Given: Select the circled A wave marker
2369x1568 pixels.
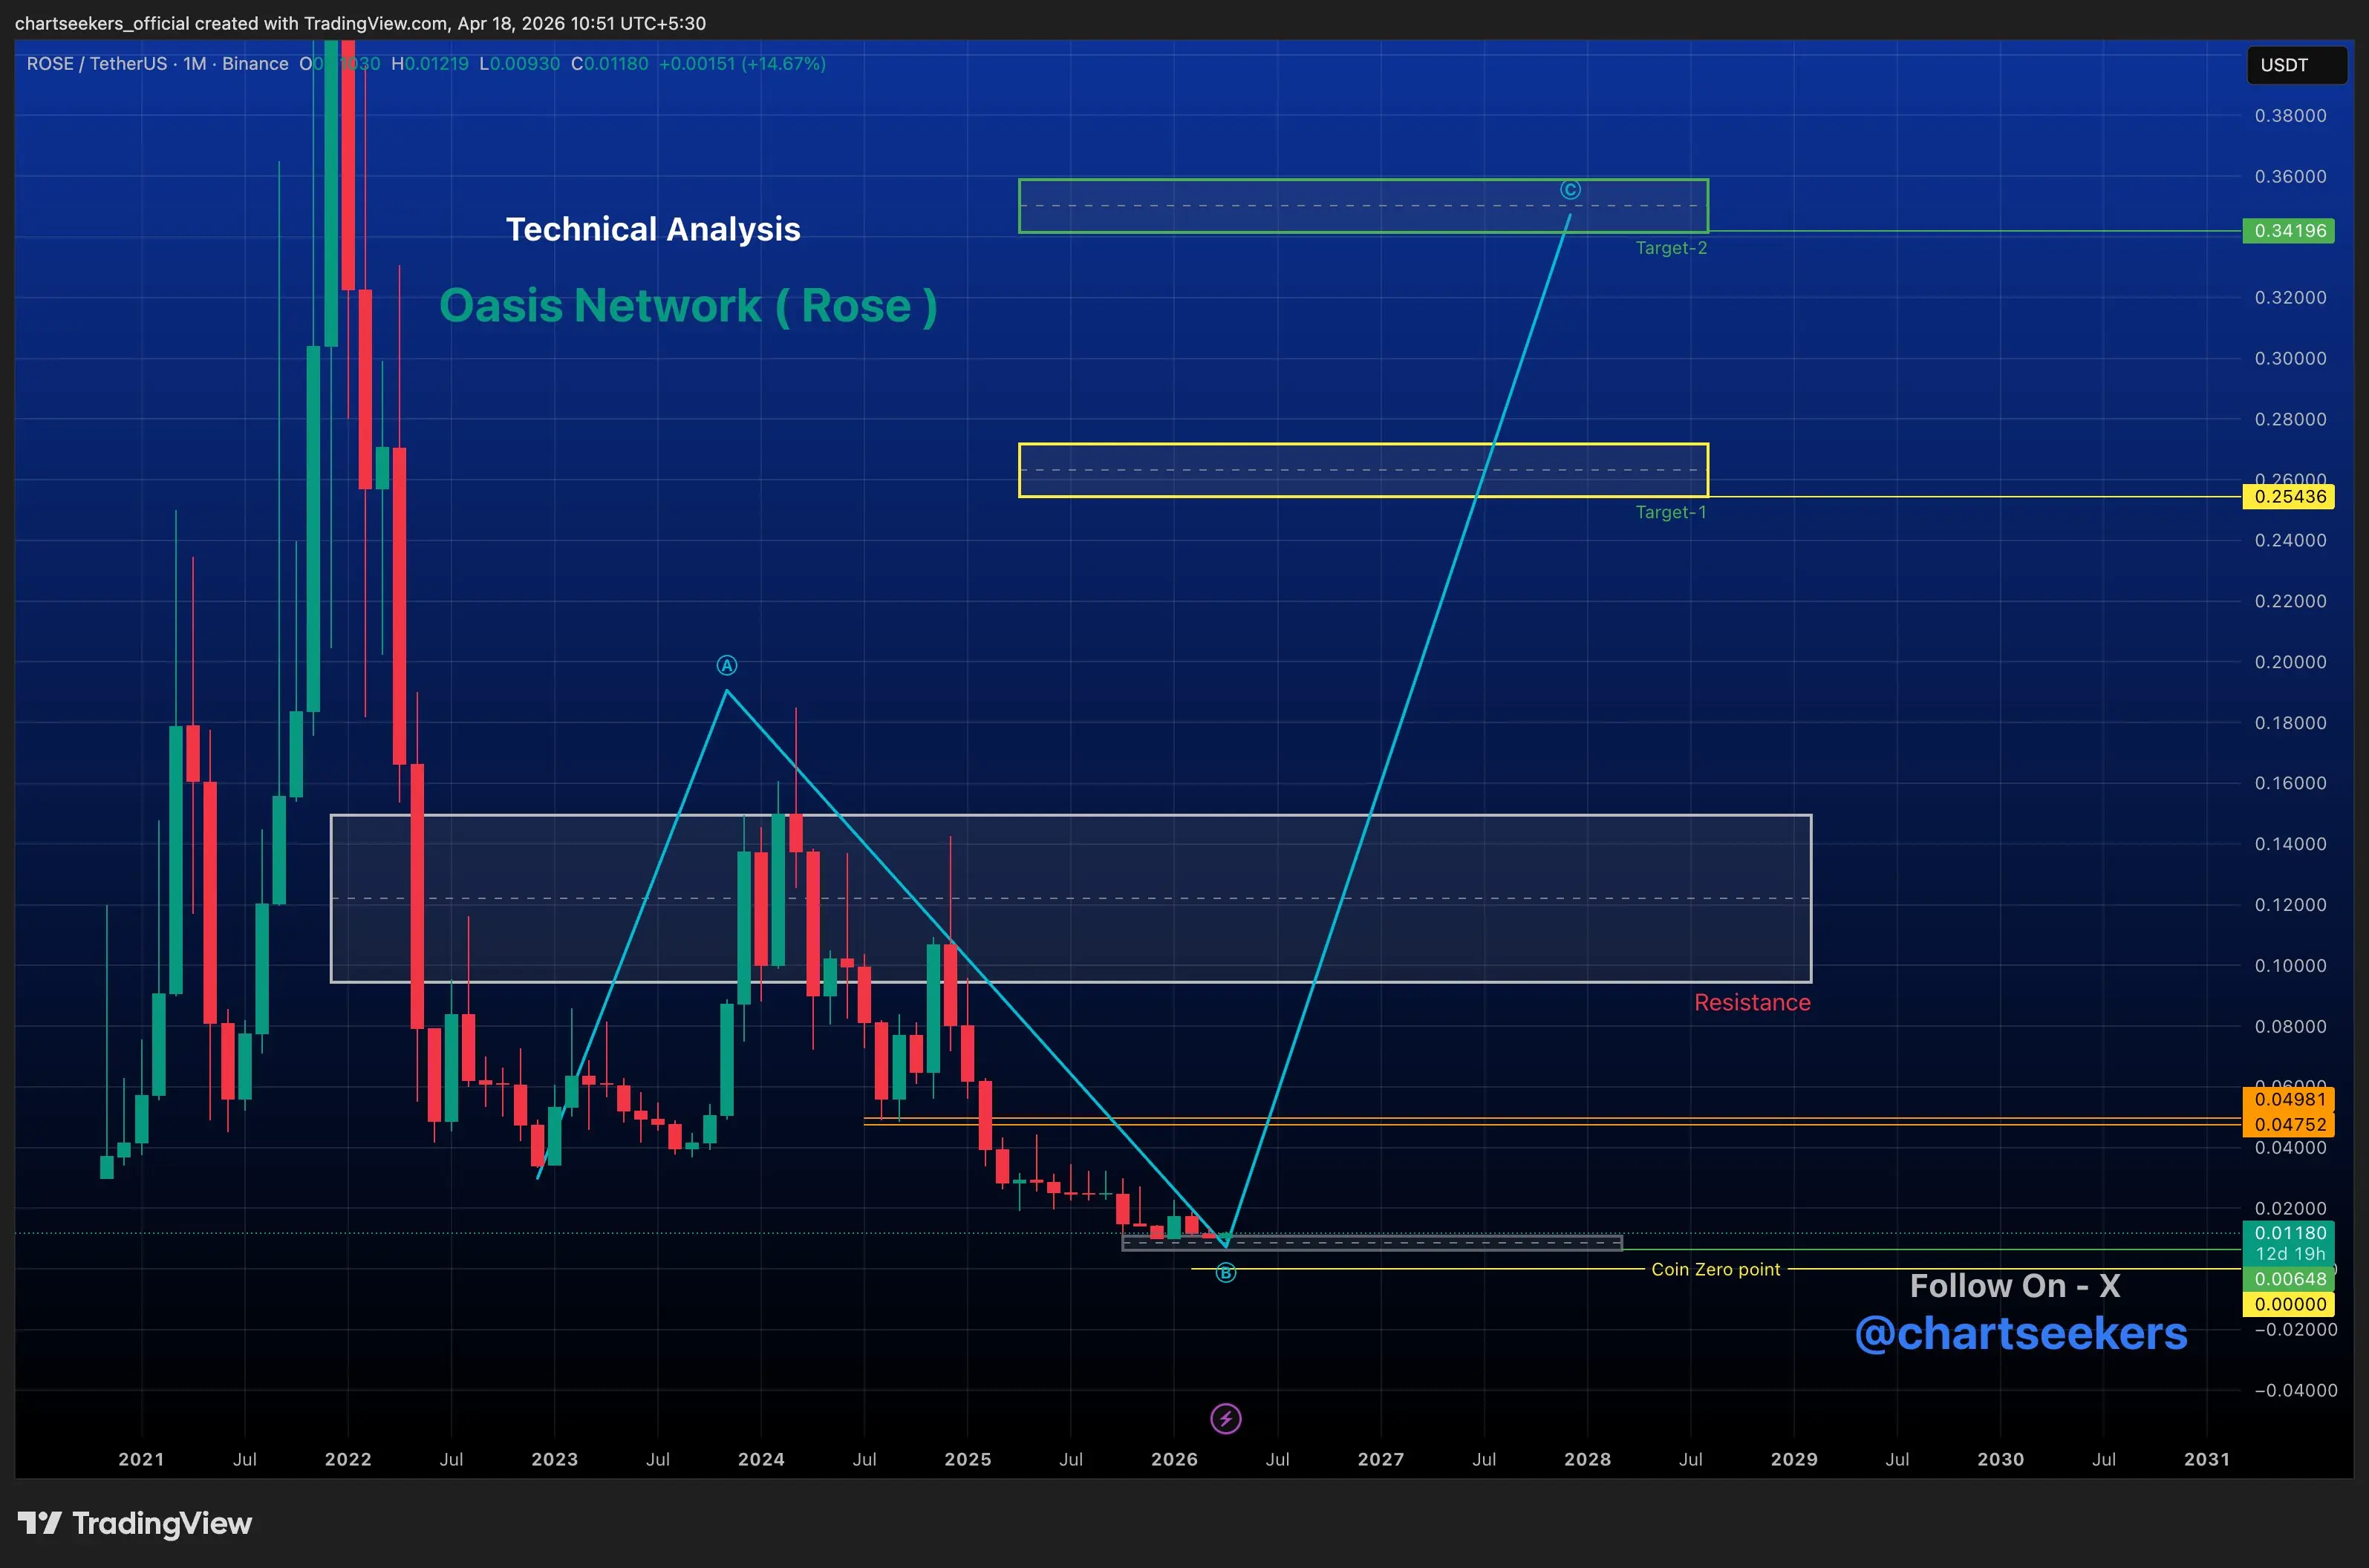Looking at the screenshot, I should (727, 665).
